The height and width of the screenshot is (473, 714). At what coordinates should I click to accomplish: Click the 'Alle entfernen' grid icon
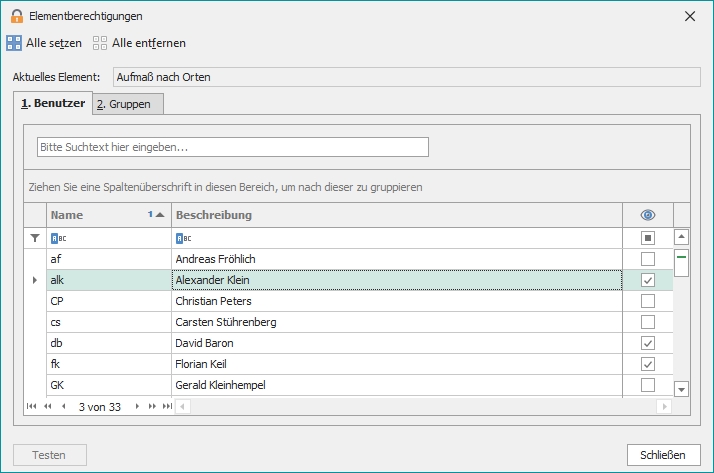point(100,43)
